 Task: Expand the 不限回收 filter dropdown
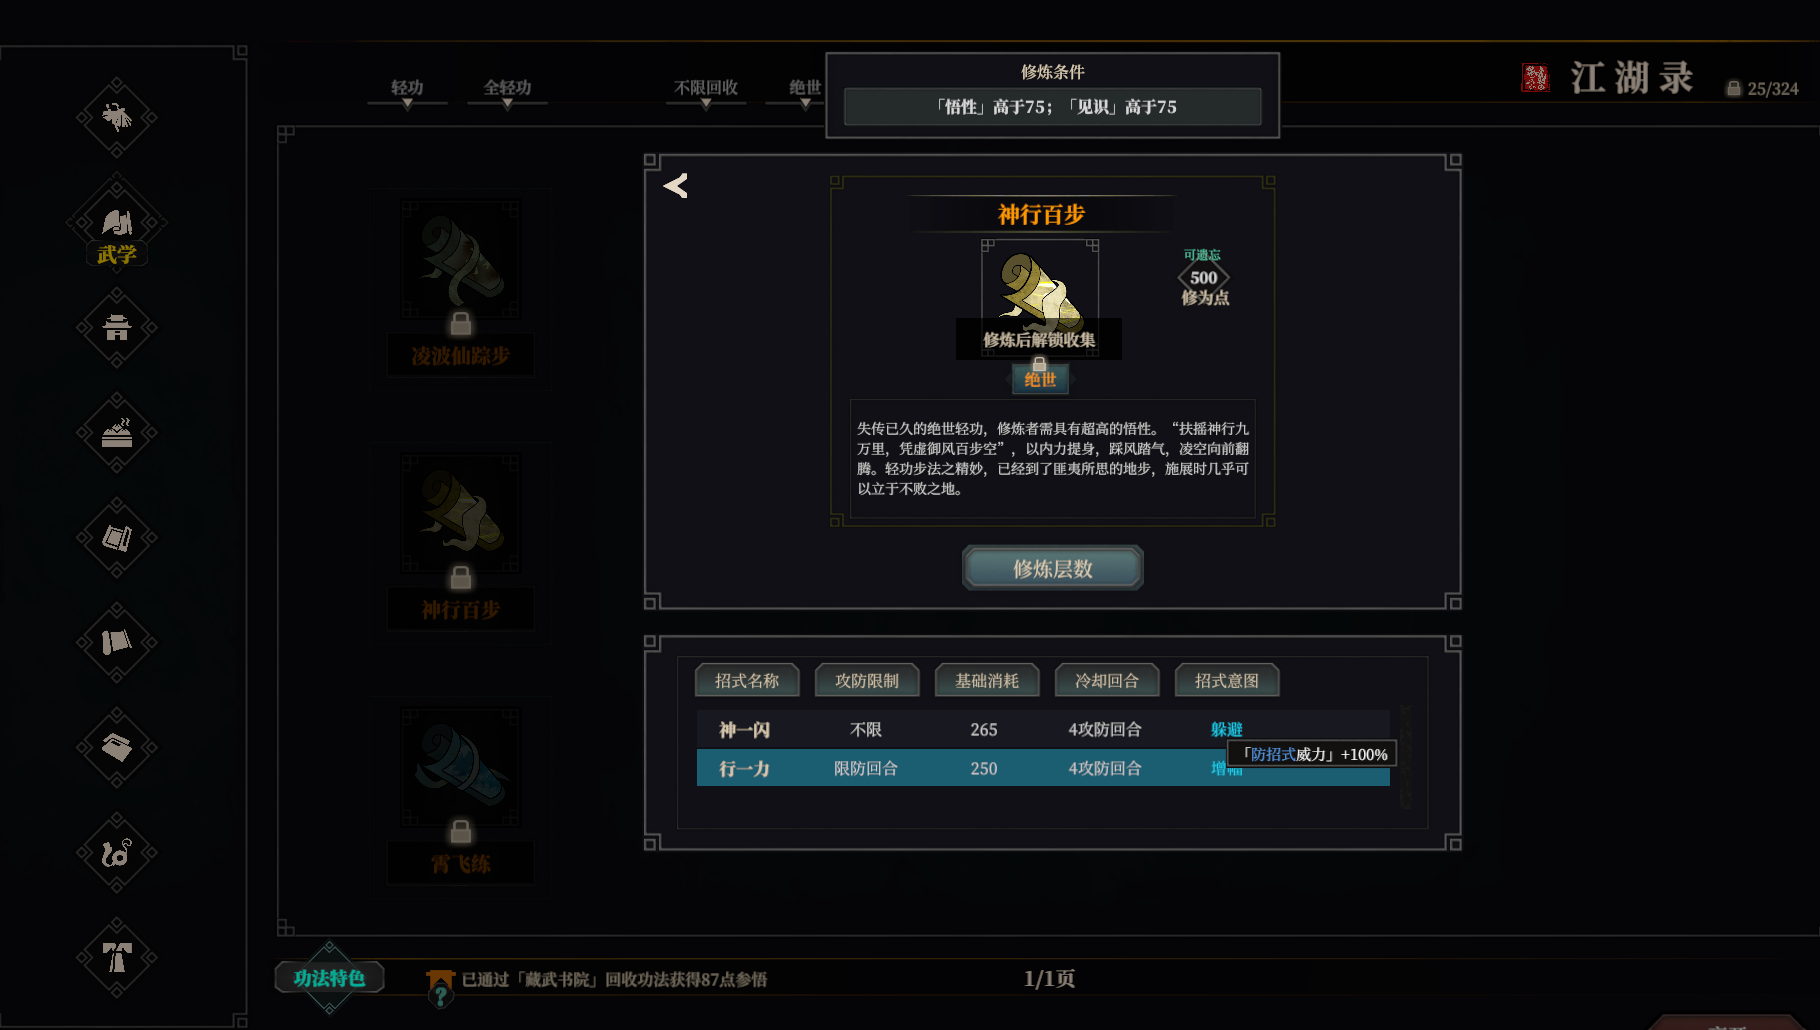(706, 91)
